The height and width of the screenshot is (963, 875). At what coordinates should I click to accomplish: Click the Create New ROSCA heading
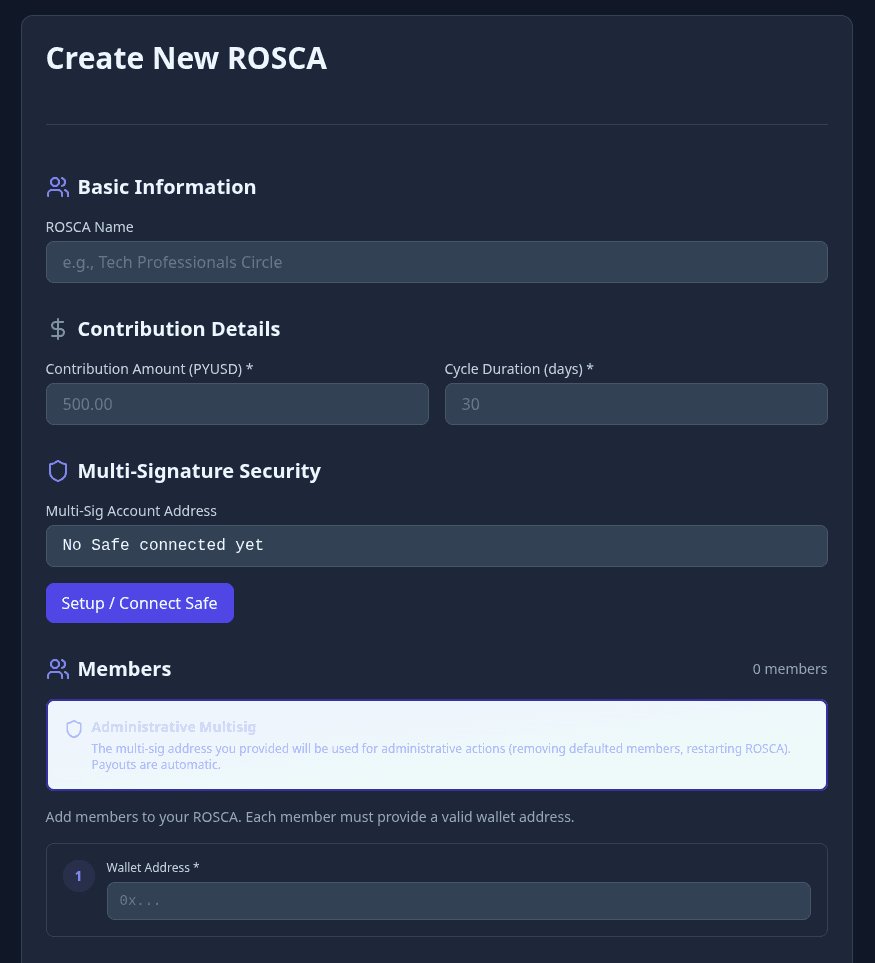186,58
